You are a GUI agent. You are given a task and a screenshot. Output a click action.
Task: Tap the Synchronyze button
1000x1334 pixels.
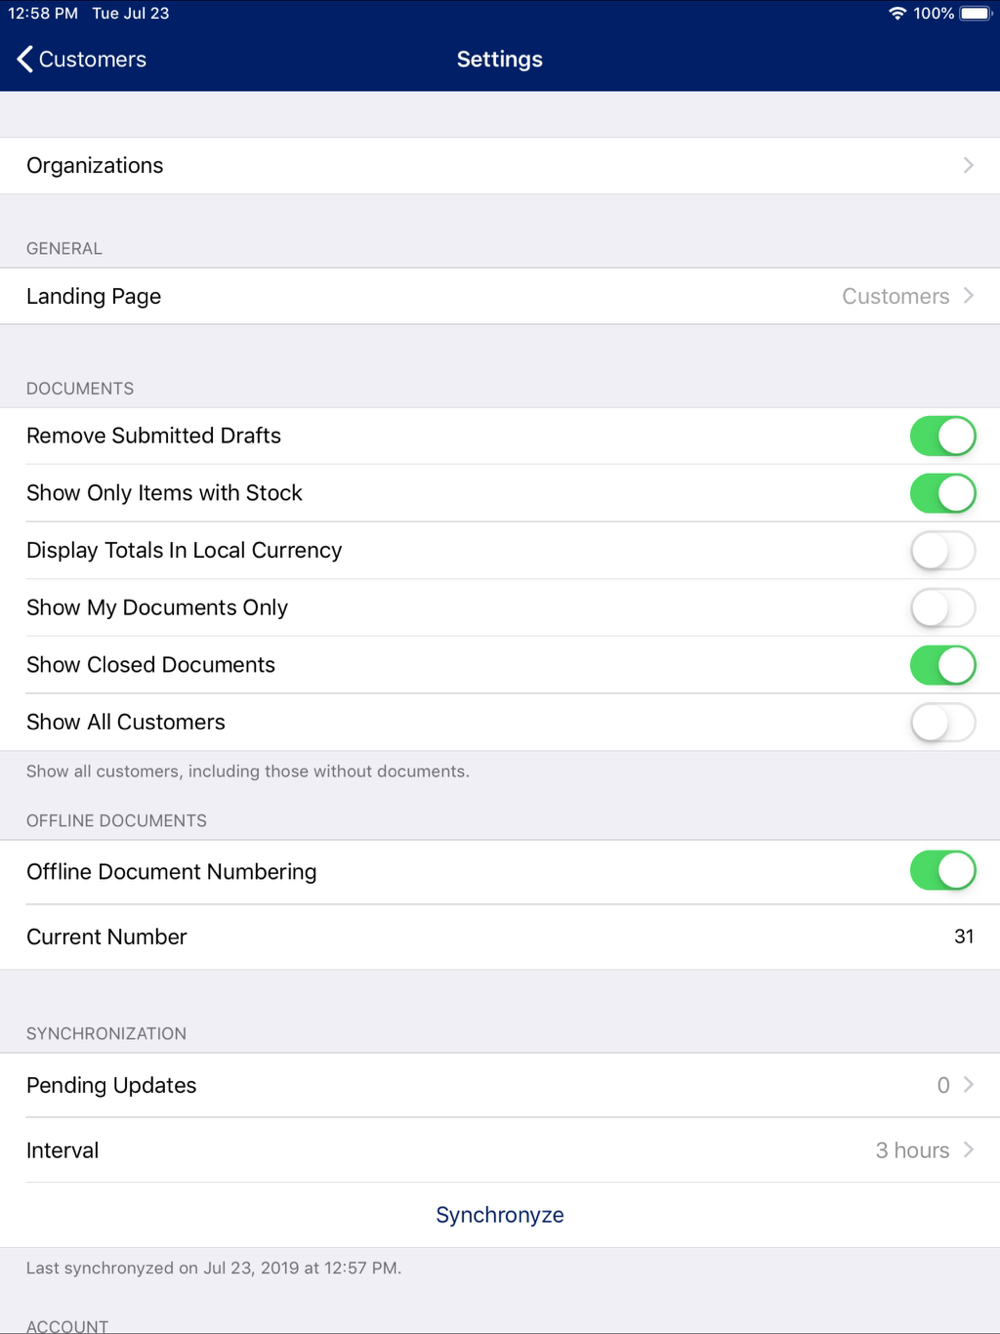coord(500,1215)
